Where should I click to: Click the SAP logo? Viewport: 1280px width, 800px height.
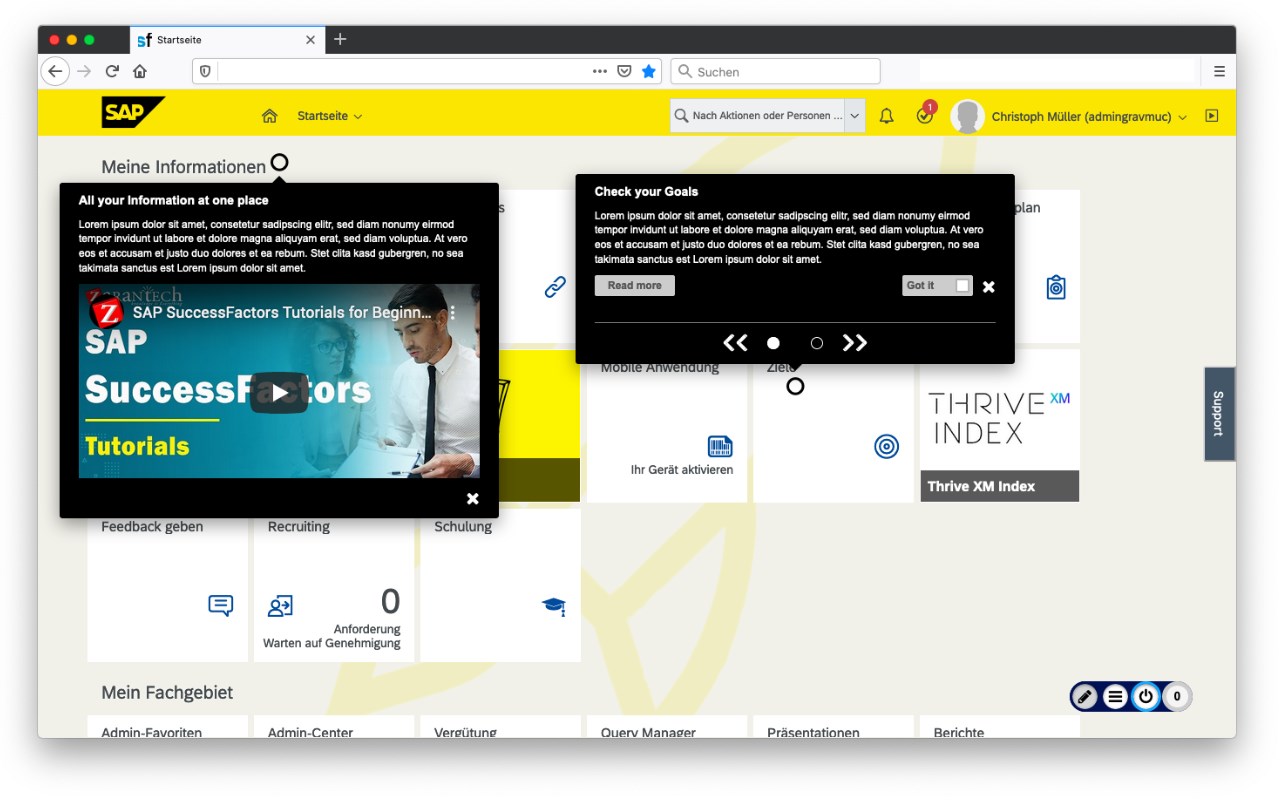[133, 112]
